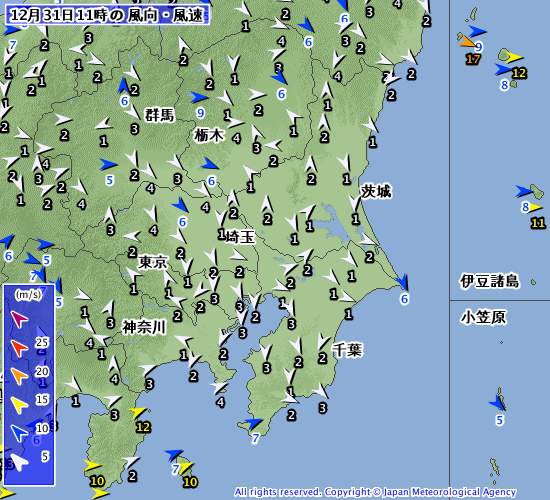Click the legend value 15
550x500 pixels.
pyautogui.click(x=42, y=399)
